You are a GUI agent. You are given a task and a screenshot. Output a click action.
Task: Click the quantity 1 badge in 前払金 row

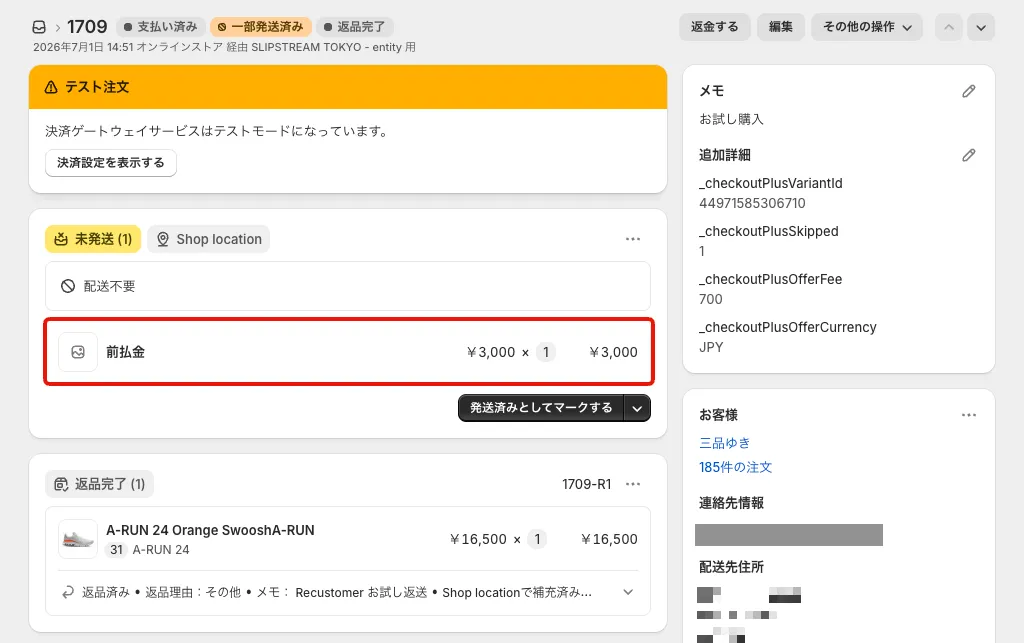(546, 352)
